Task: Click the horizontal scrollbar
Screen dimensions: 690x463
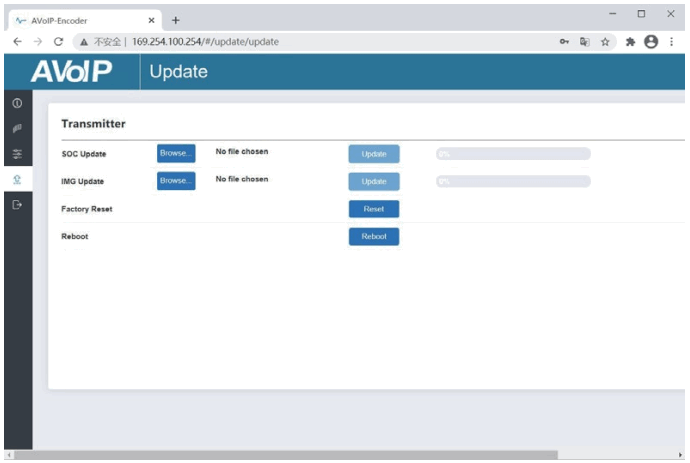Action: click(x=286, y=455)
